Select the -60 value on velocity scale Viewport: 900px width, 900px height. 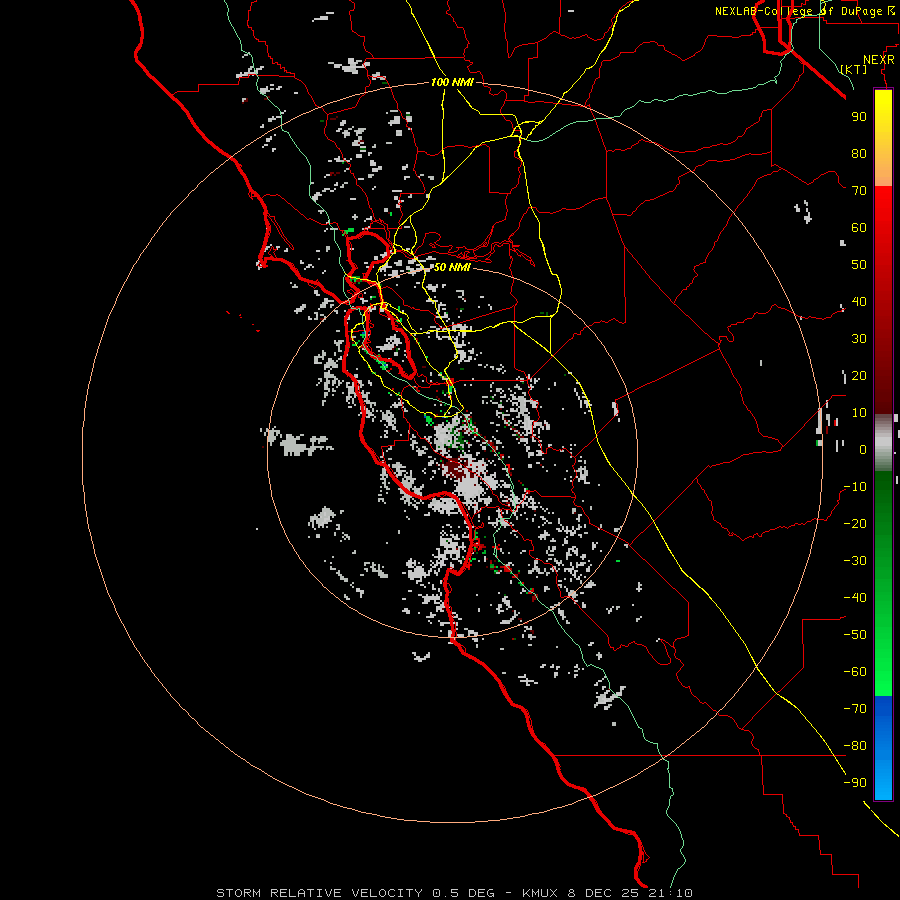coord(855,672)
